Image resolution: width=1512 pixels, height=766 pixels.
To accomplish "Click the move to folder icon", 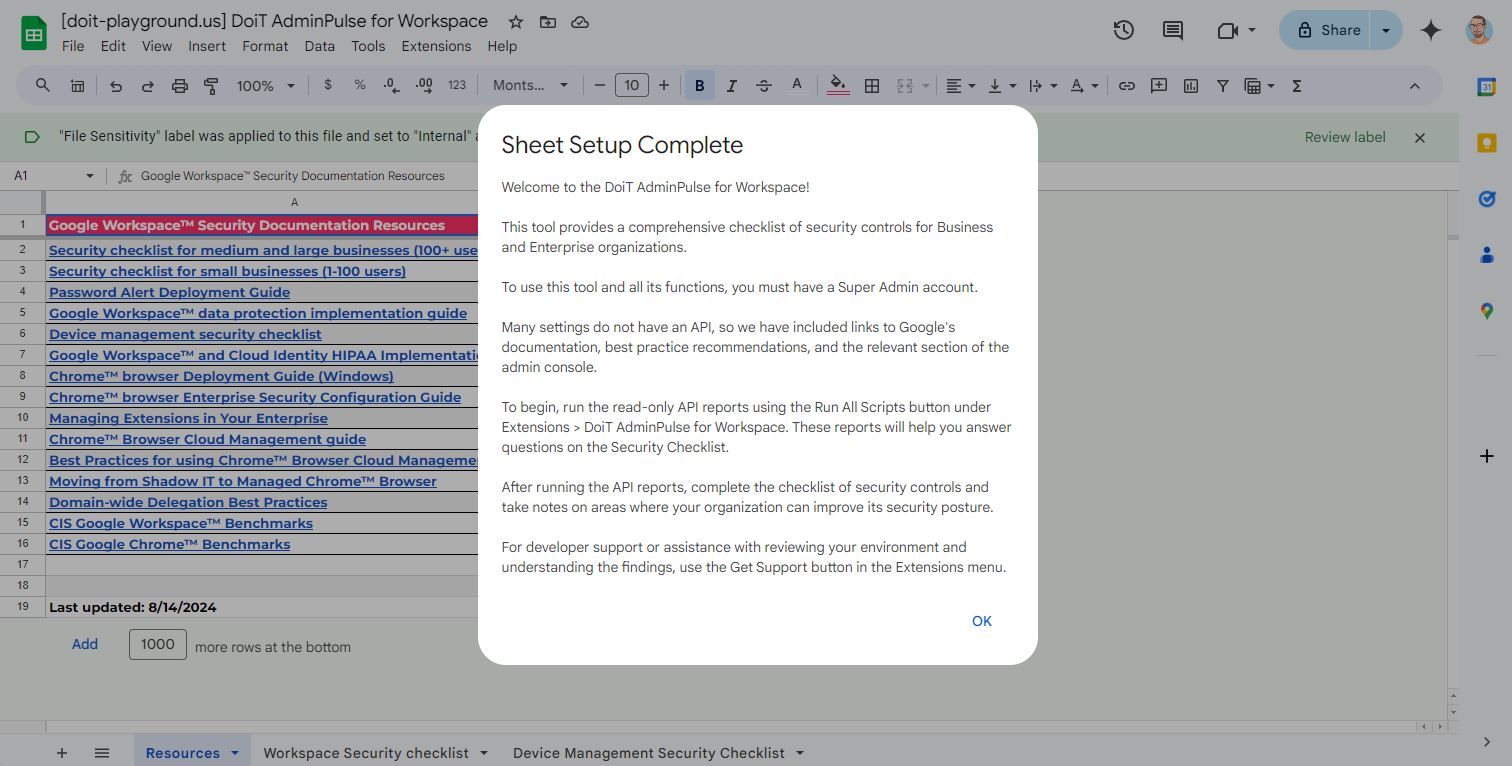I will pos(547,21).
